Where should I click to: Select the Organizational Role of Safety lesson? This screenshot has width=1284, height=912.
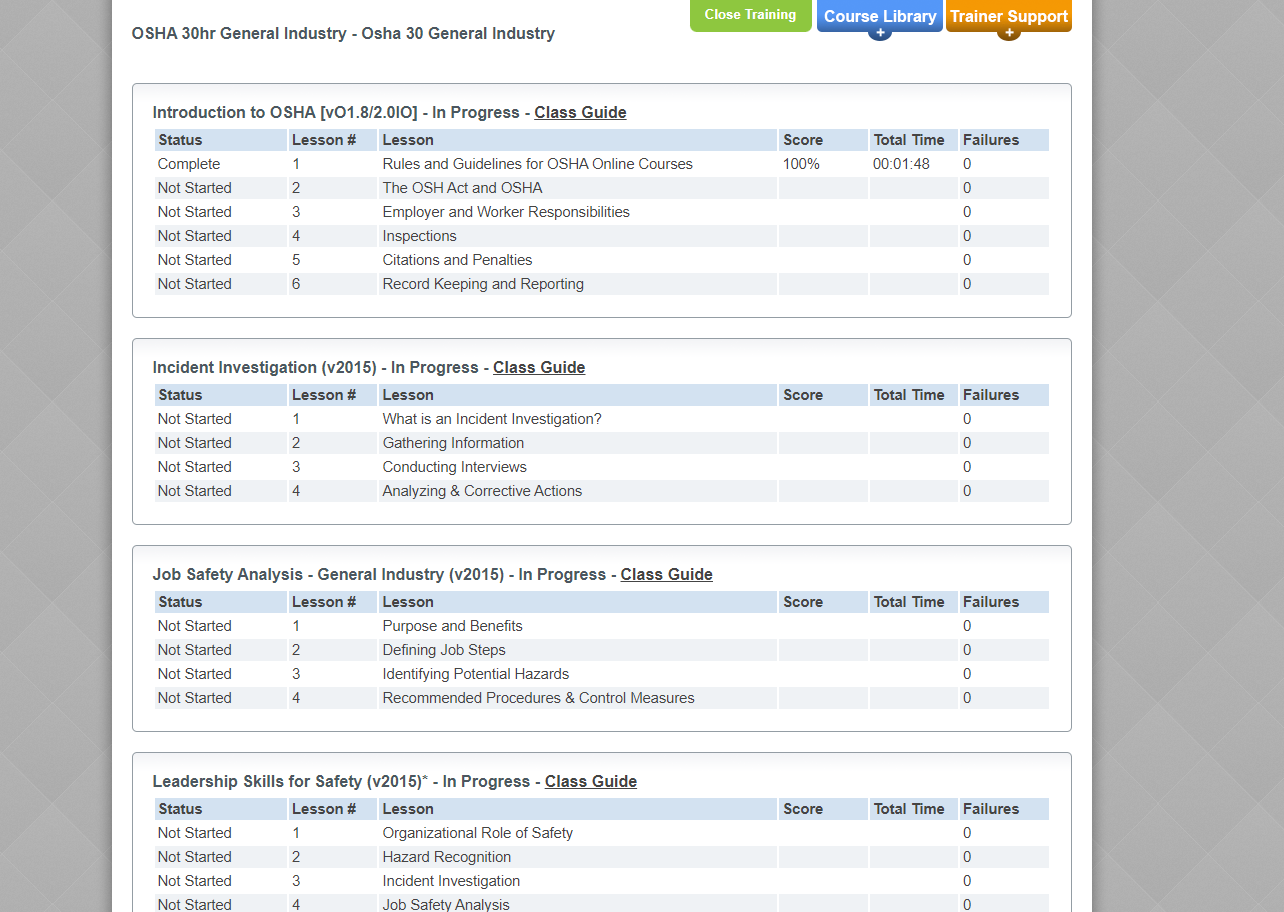[x=478, y=833]
